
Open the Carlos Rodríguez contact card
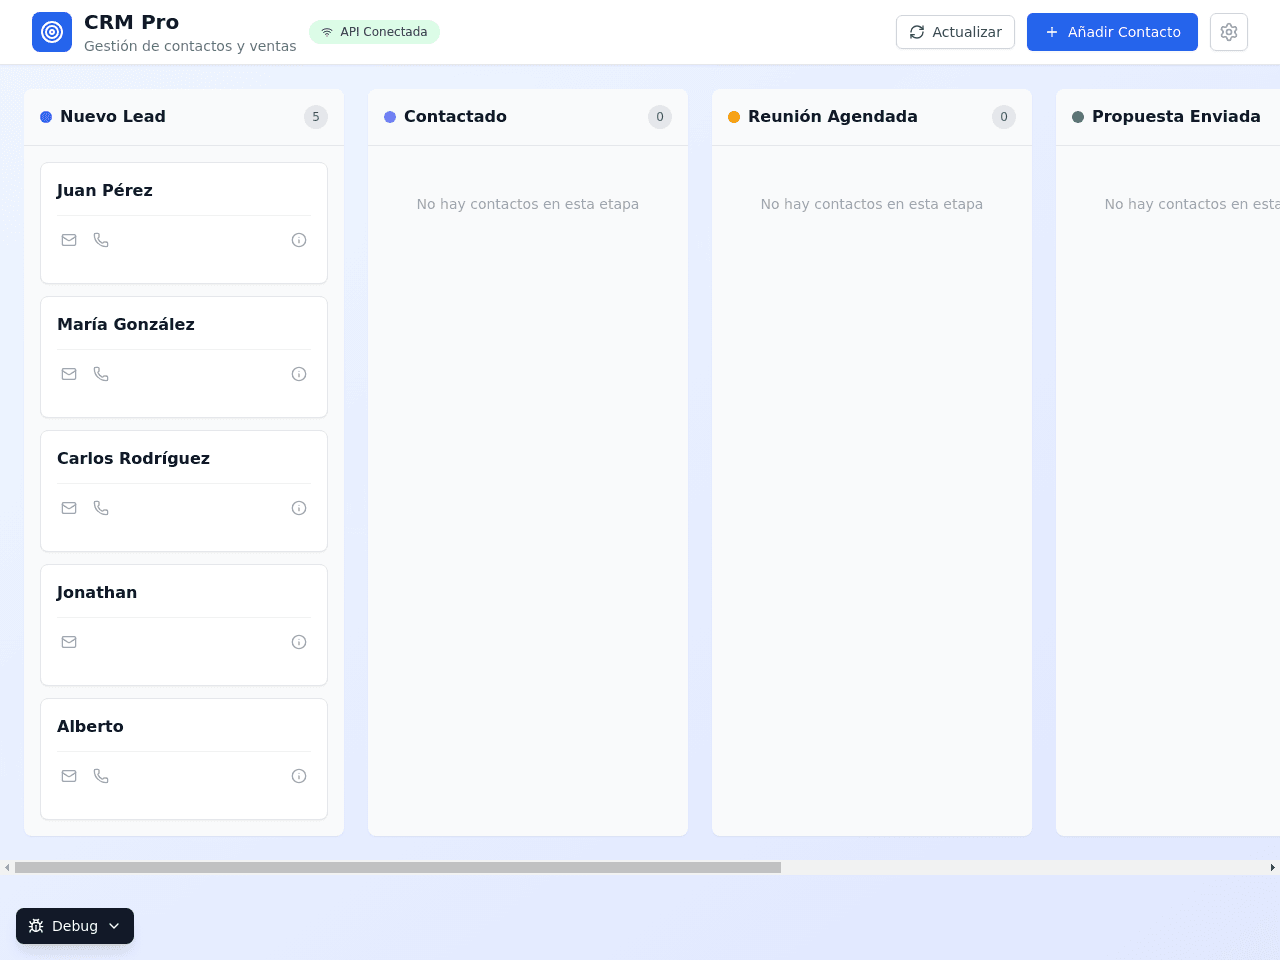point(184,491)
